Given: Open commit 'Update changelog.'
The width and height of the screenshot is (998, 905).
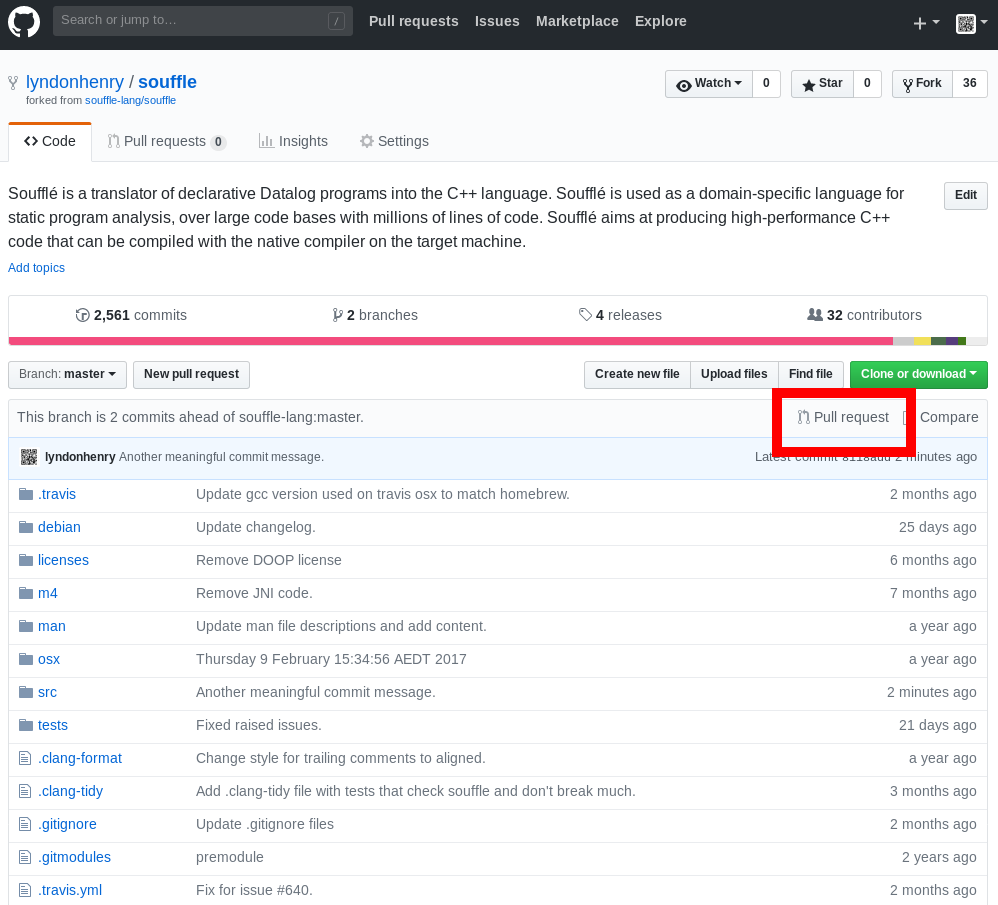Looking at the screenshot, I should (x=256, y=528).
